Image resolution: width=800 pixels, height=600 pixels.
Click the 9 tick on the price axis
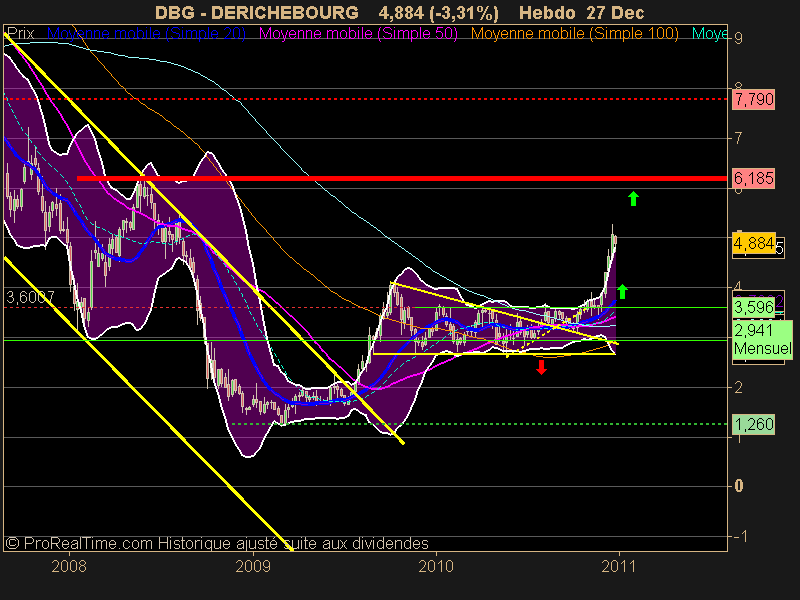[738, 38]
